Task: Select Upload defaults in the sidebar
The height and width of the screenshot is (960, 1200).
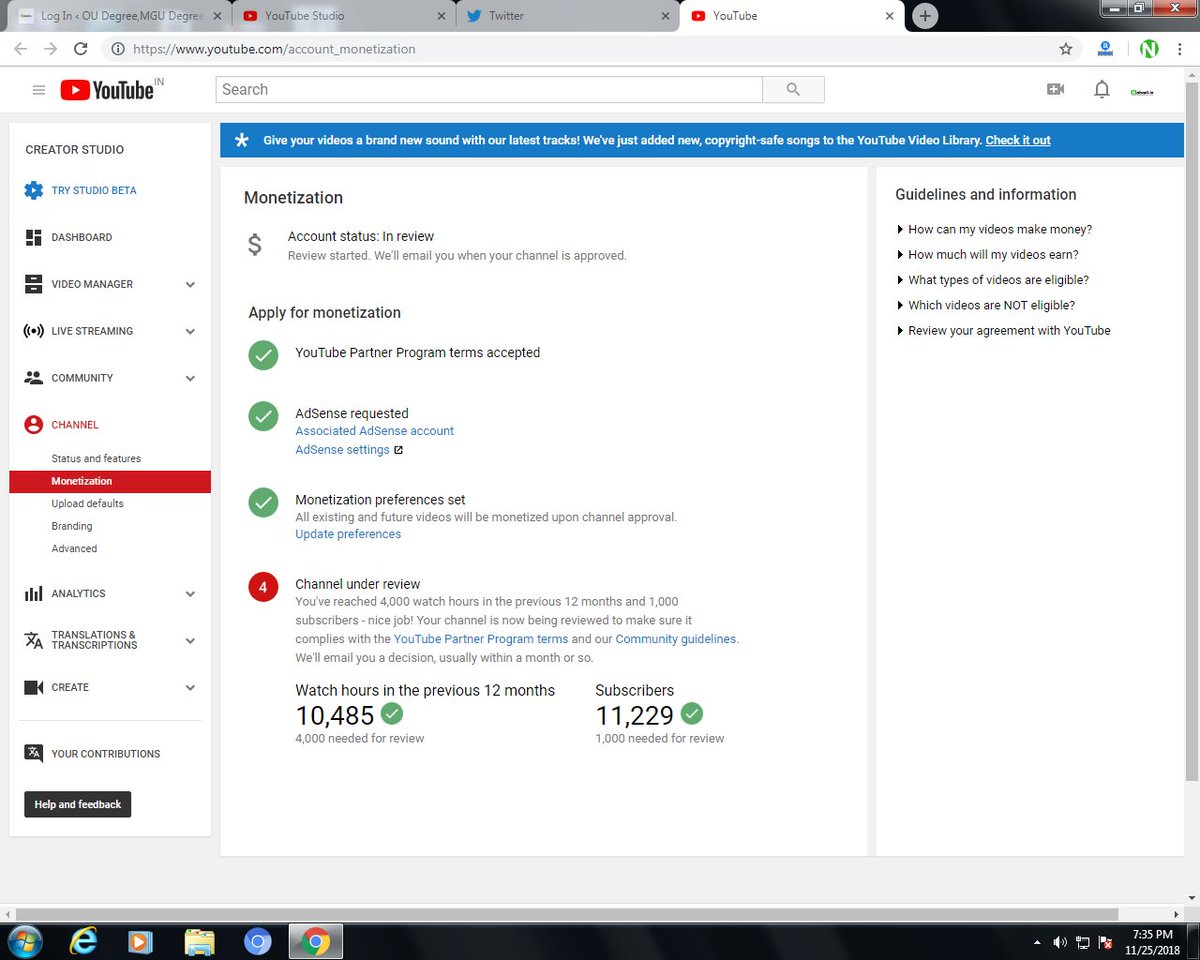Action: click(88, 504)
